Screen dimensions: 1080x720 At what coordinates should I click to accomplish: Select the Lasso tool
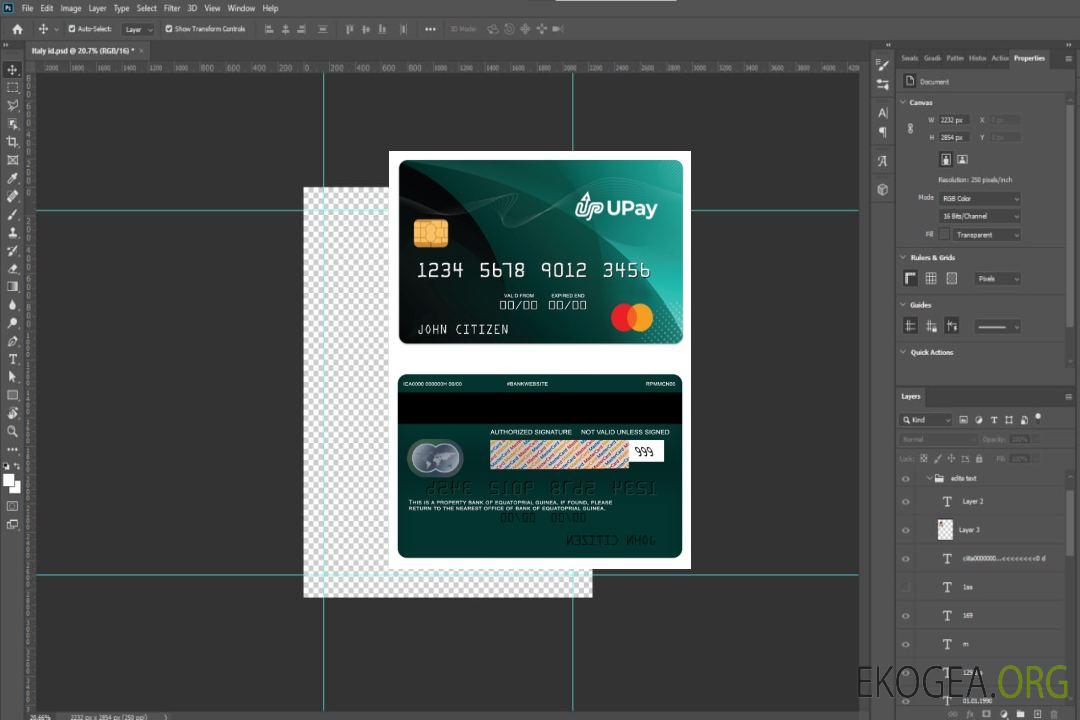(x=12, y=105)
